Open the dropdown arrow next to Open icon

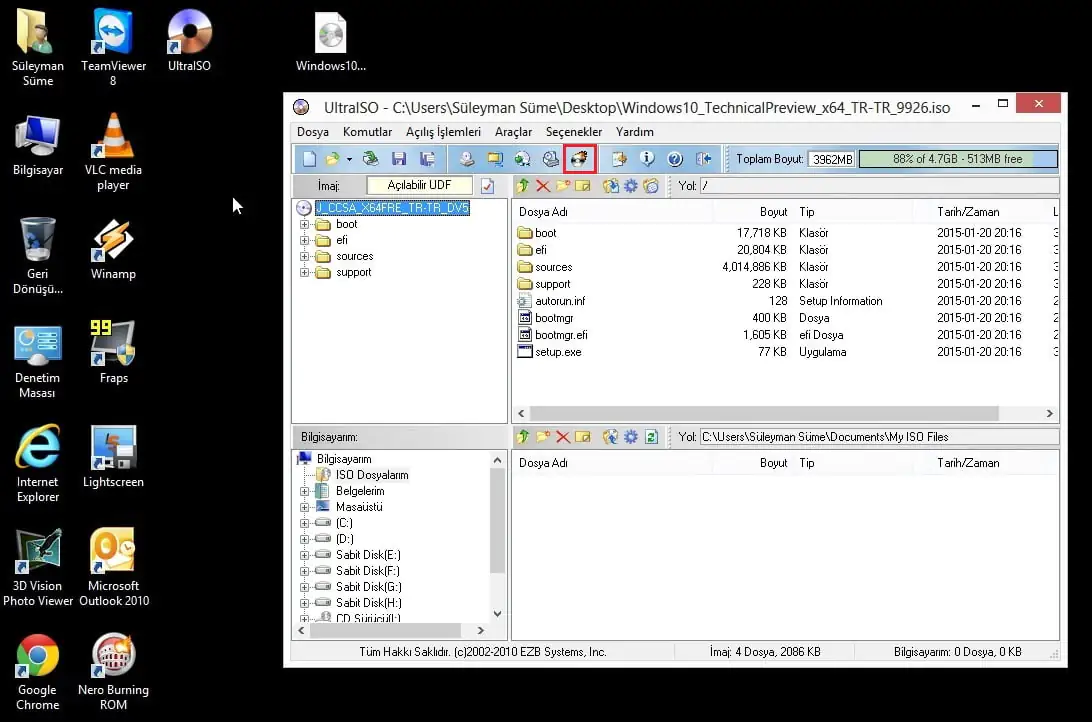click(347, 158)
